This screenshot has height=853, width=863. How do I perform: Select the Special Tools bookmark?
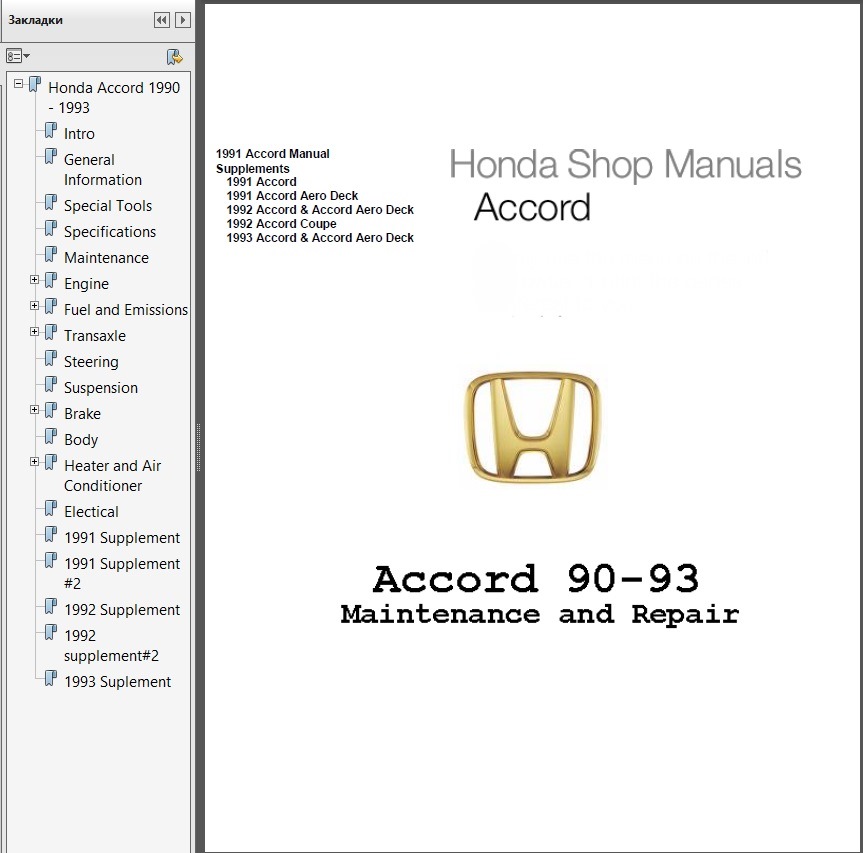[x=108, y=206]
